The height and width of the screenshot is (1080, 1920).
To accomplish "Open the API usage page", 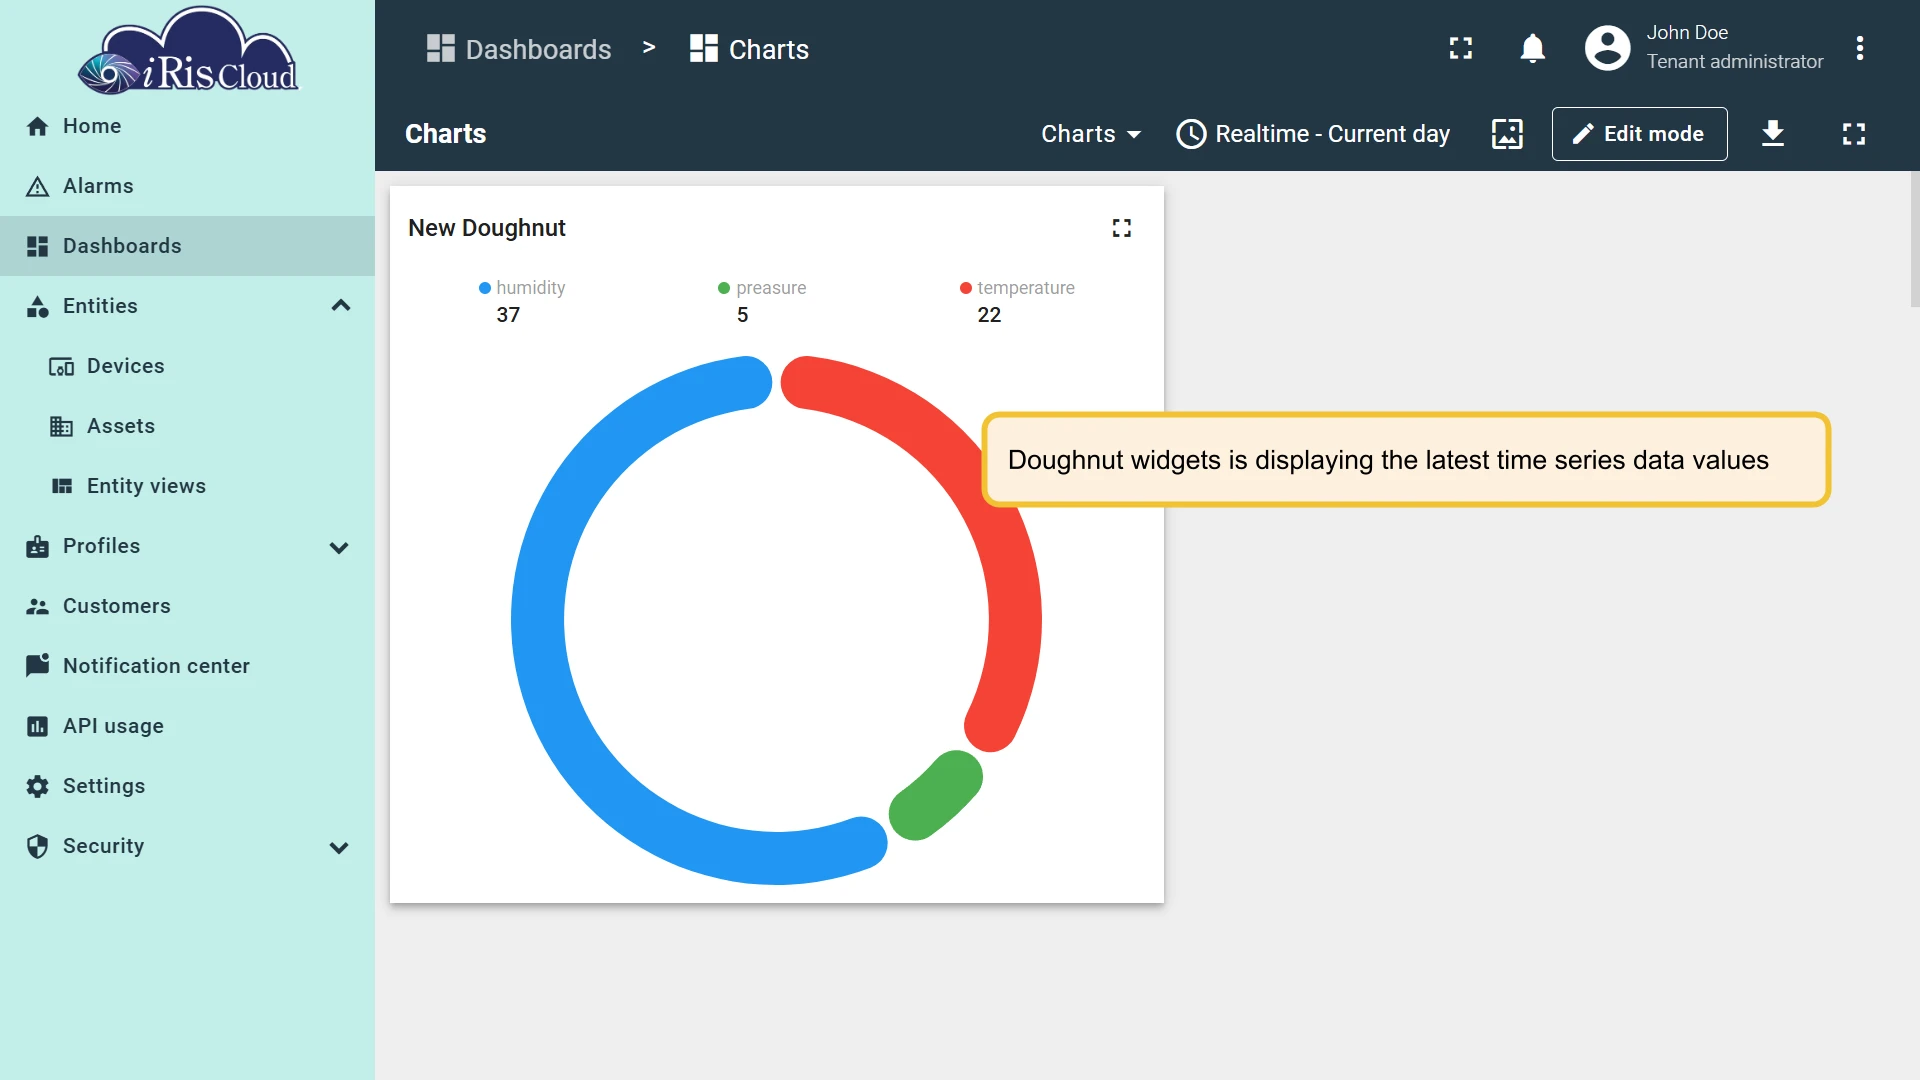I will click(x=187, y=726).
